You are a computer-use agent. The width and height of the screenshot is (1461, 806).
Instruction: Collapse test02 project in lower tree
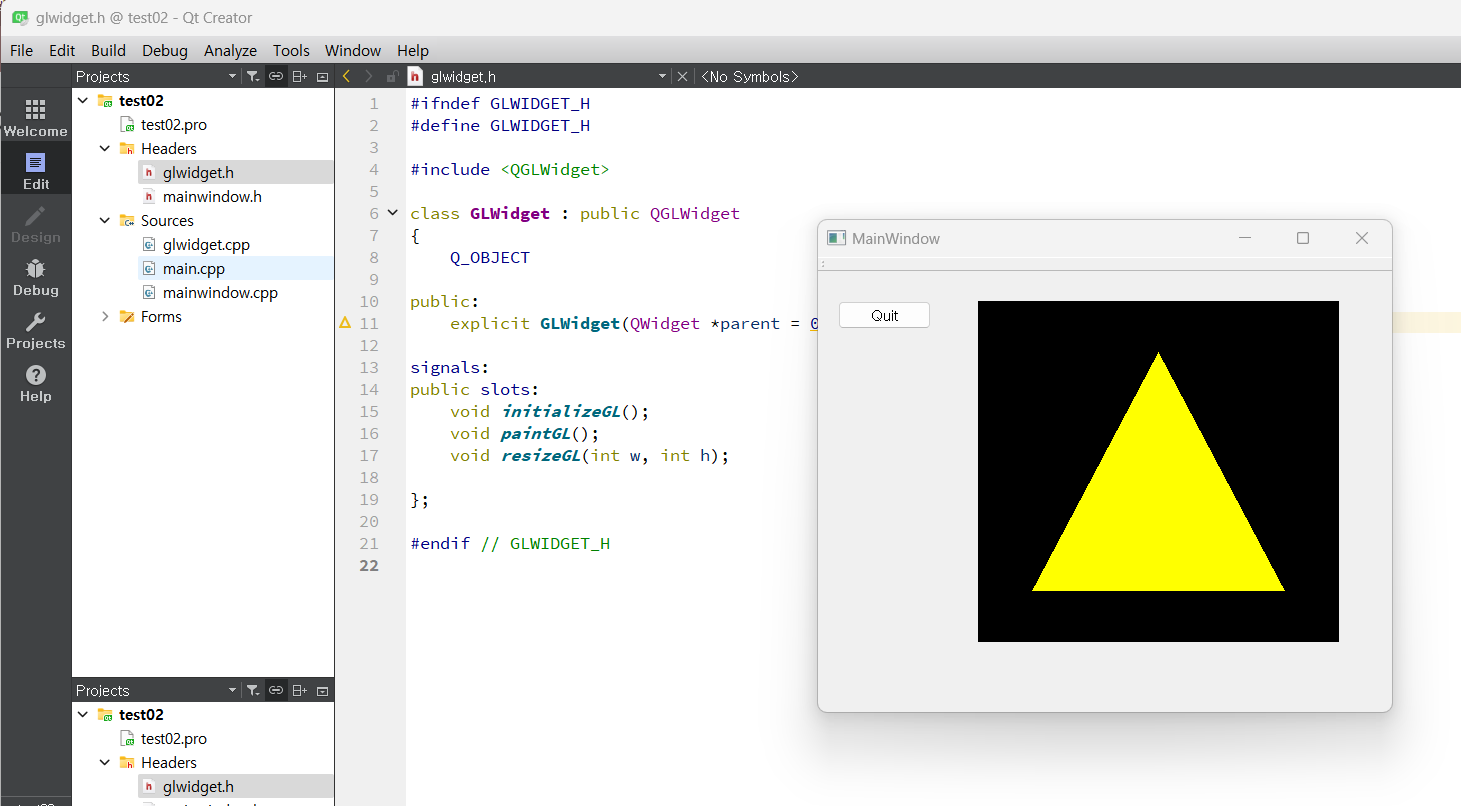click(83, 714)
